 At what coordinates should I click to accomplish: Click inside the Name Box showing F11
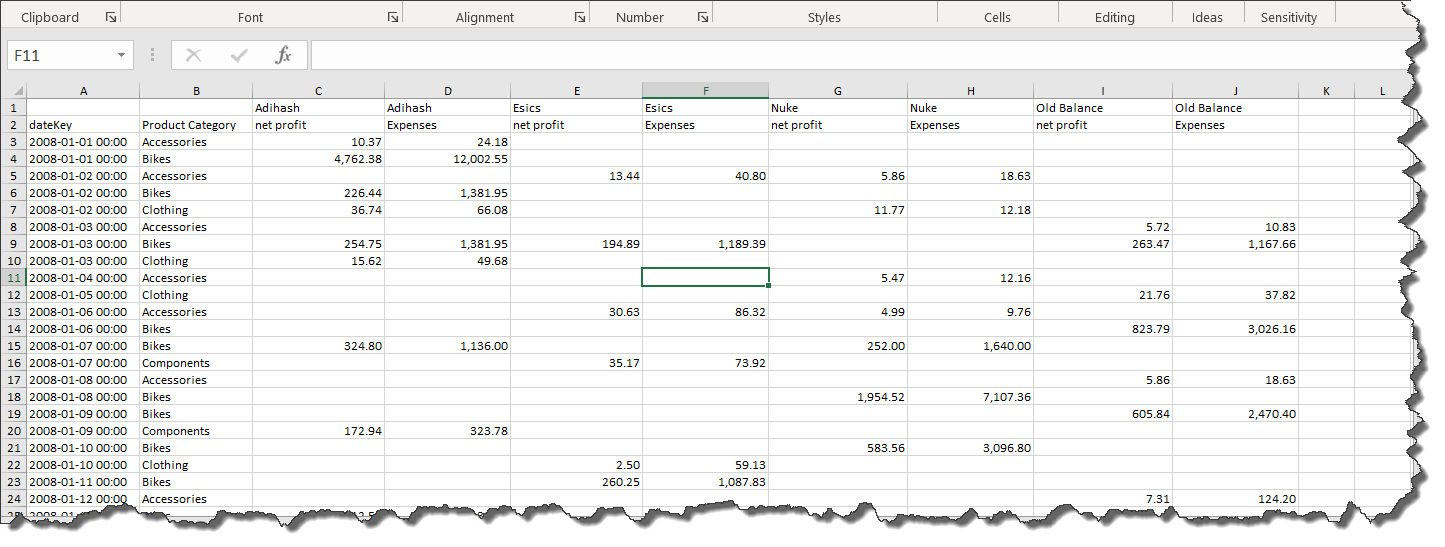(60, 56)
